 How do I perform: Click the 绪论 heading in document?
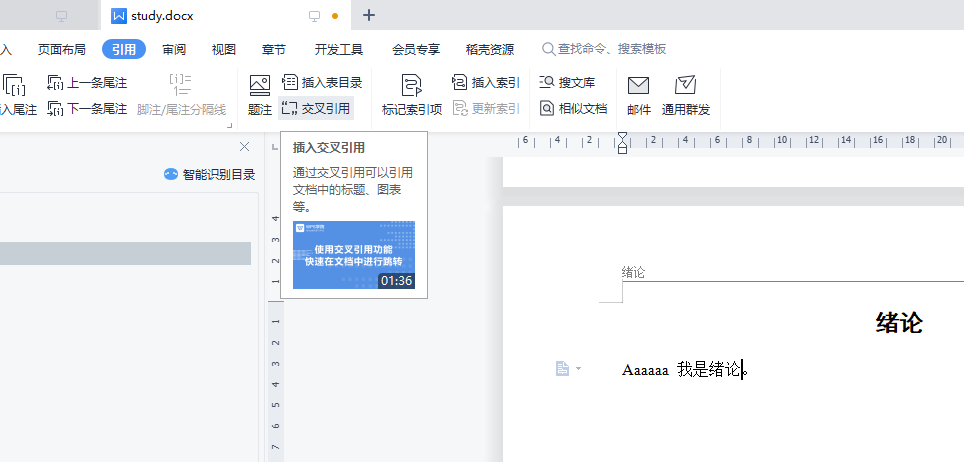point(899,324)
